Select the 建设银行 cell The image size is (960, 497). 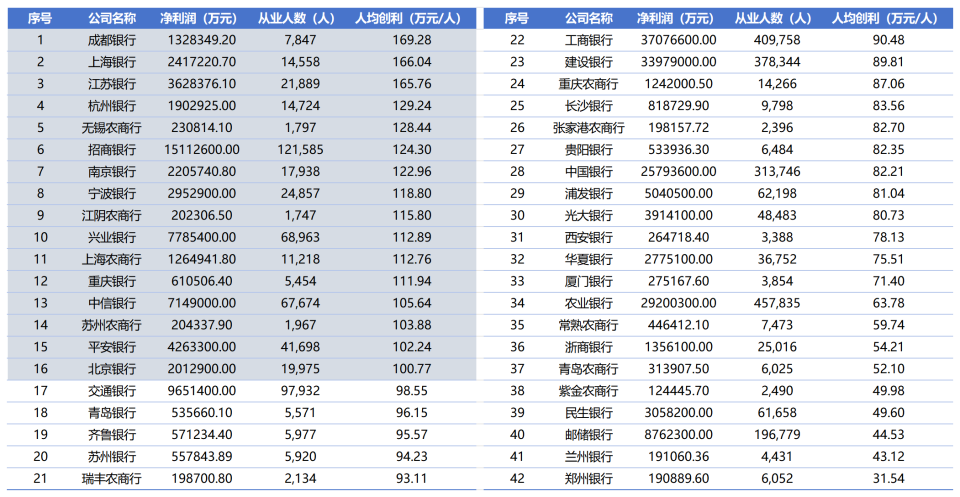tap(588, 62)
